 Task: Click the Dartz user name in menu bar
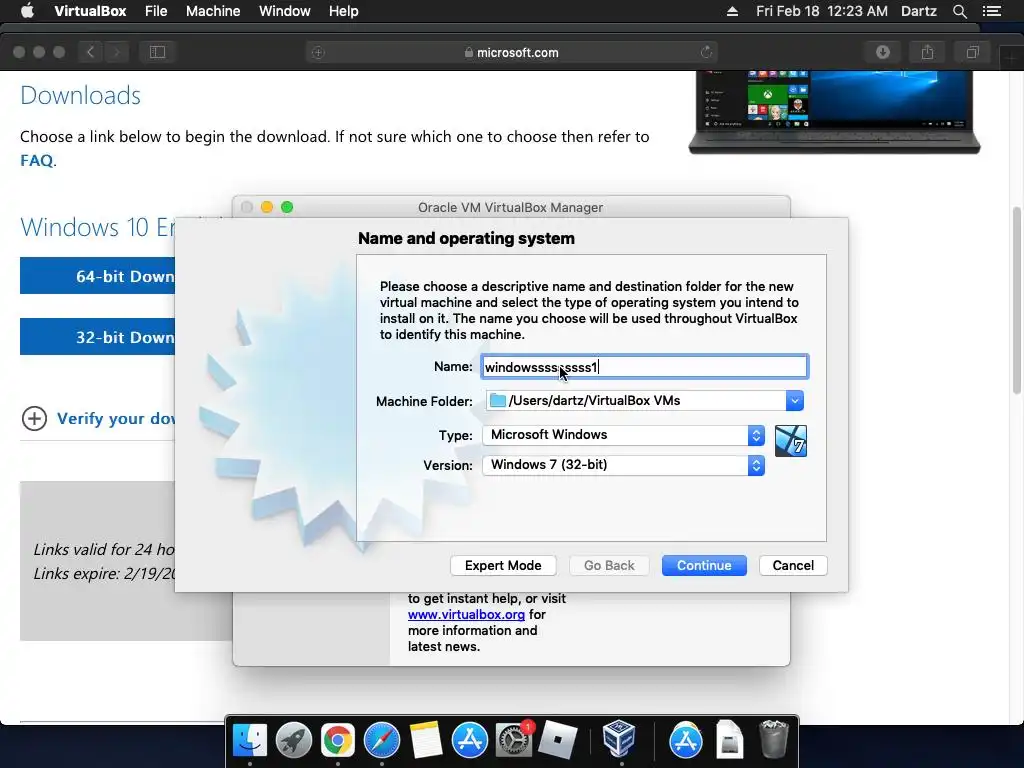918,11
